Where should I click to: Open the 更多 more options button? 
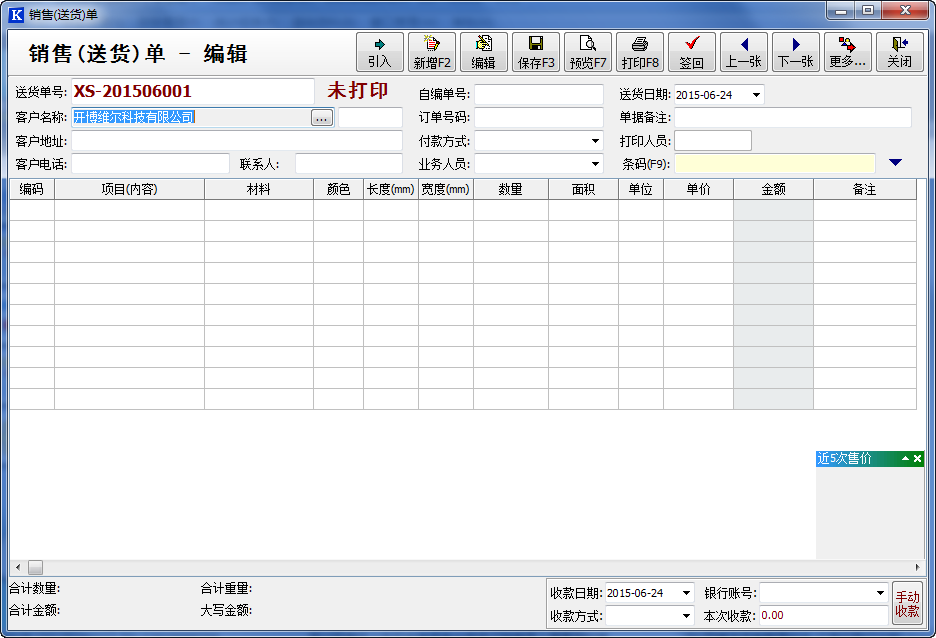(848, 52)
